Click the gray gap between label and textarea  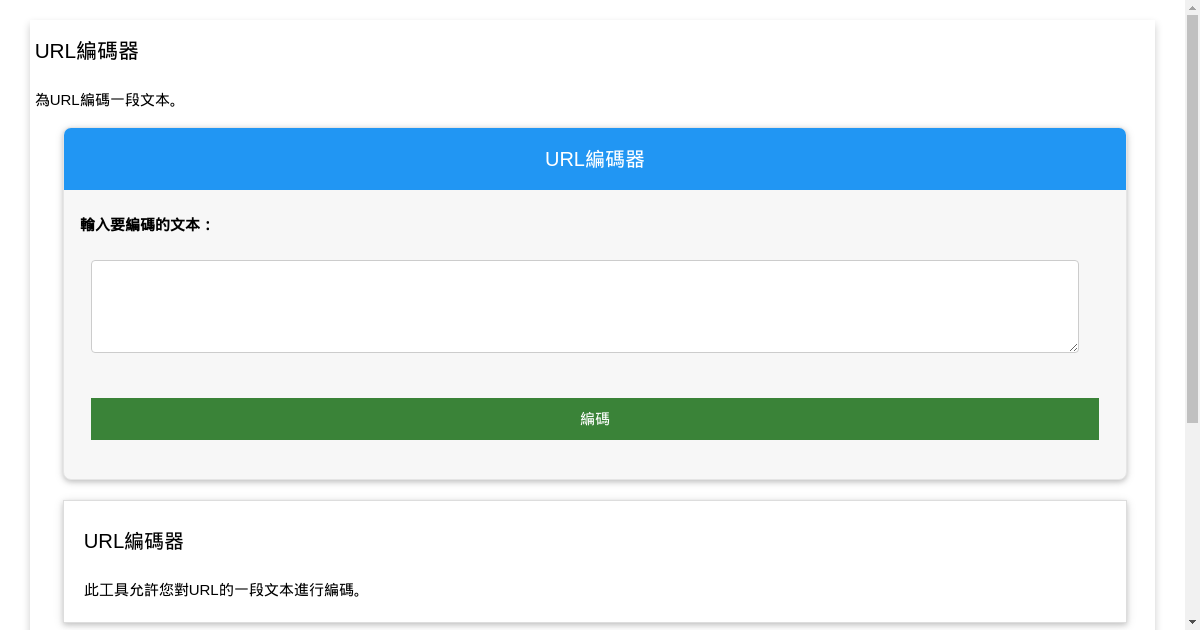[x=594, y=247]
